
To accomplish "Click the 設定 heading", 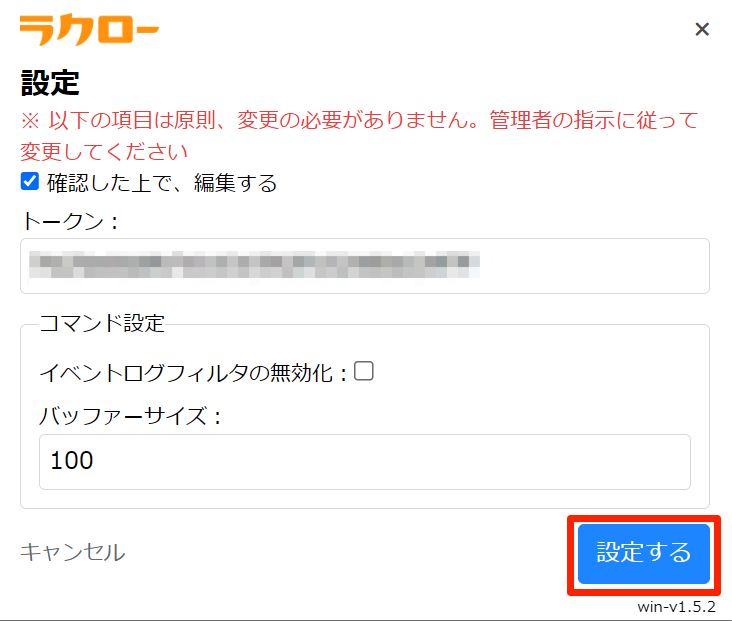I will 49,84.
